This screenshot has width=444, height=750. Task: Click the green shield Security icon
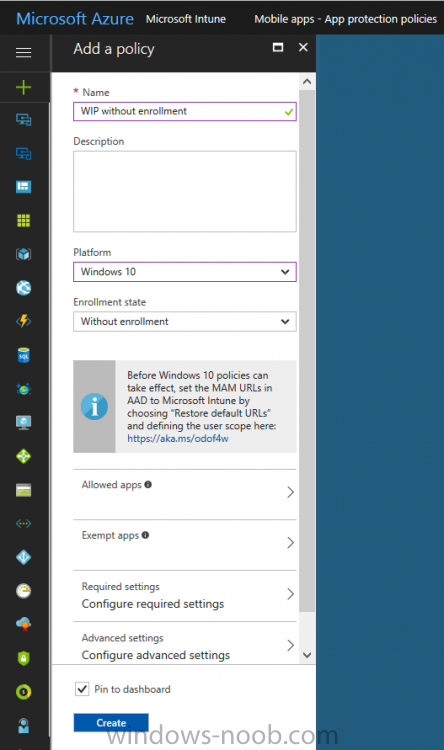[23, 658]
